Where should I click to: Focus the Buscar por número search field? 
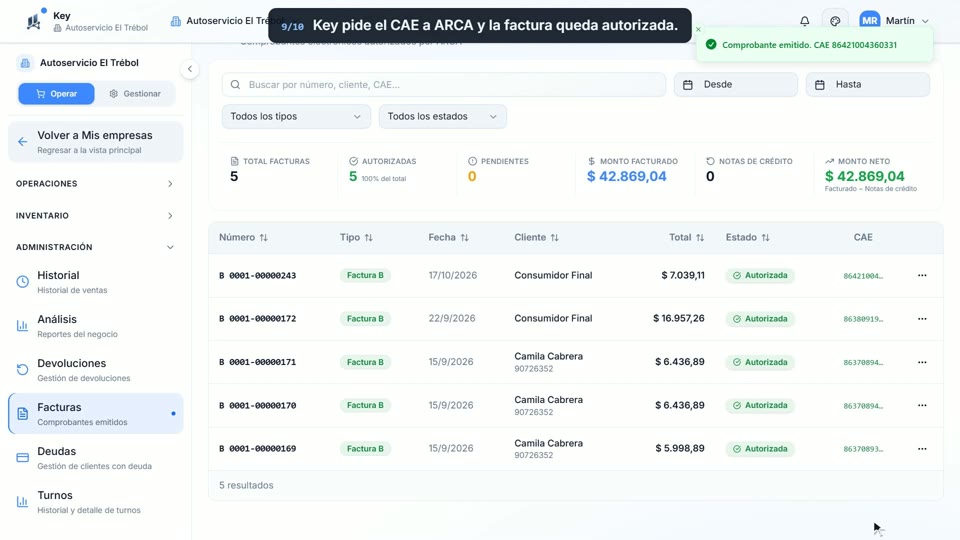[x=444, y=84]
